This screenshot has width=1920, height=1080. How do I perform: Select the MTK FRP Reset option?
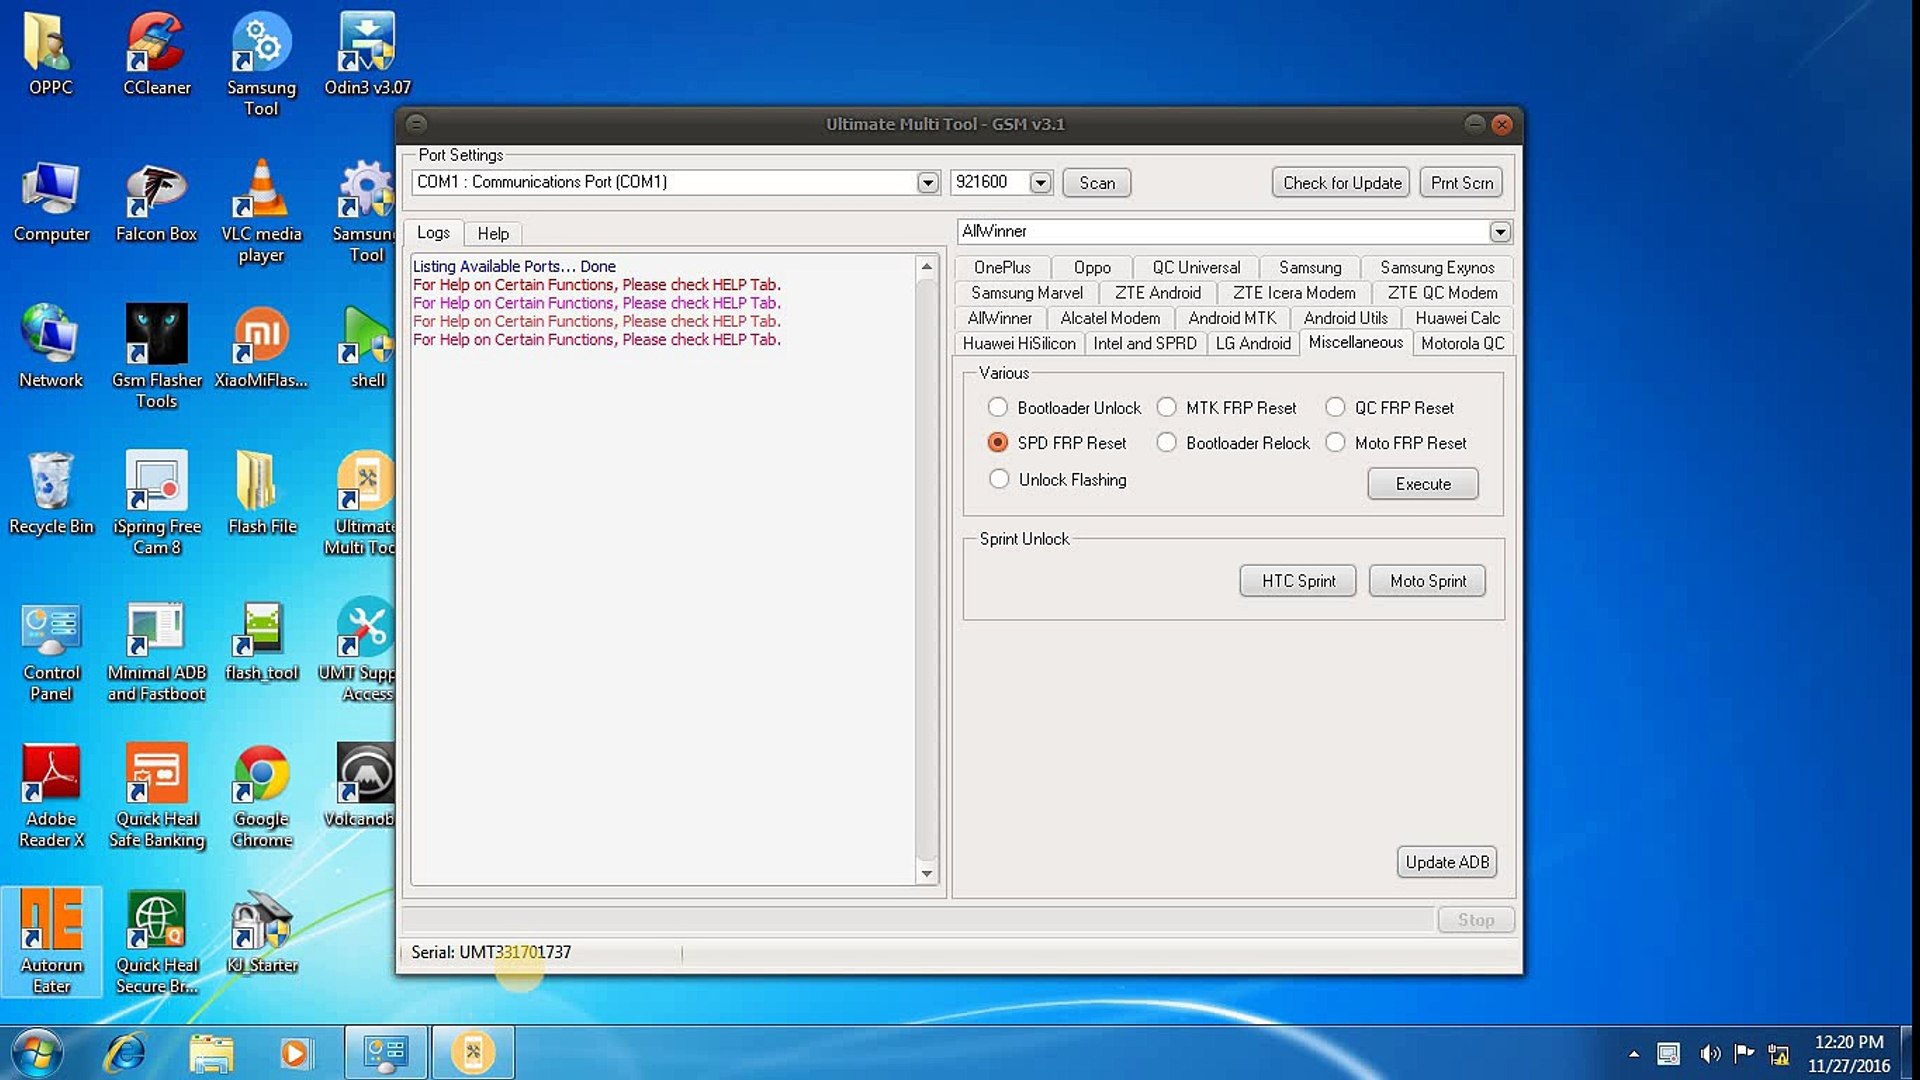pos(1166,407)
